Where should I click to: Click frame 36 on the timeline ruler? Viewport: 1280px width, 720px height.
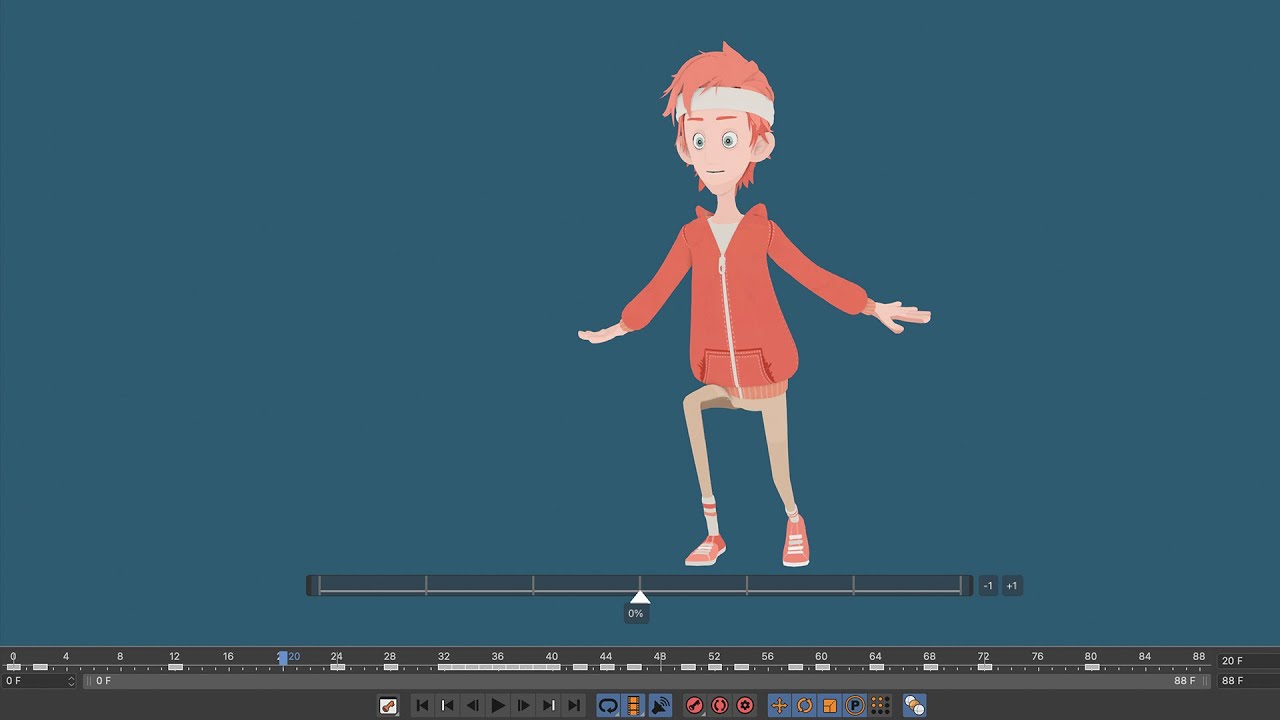(x=497, y=656)
